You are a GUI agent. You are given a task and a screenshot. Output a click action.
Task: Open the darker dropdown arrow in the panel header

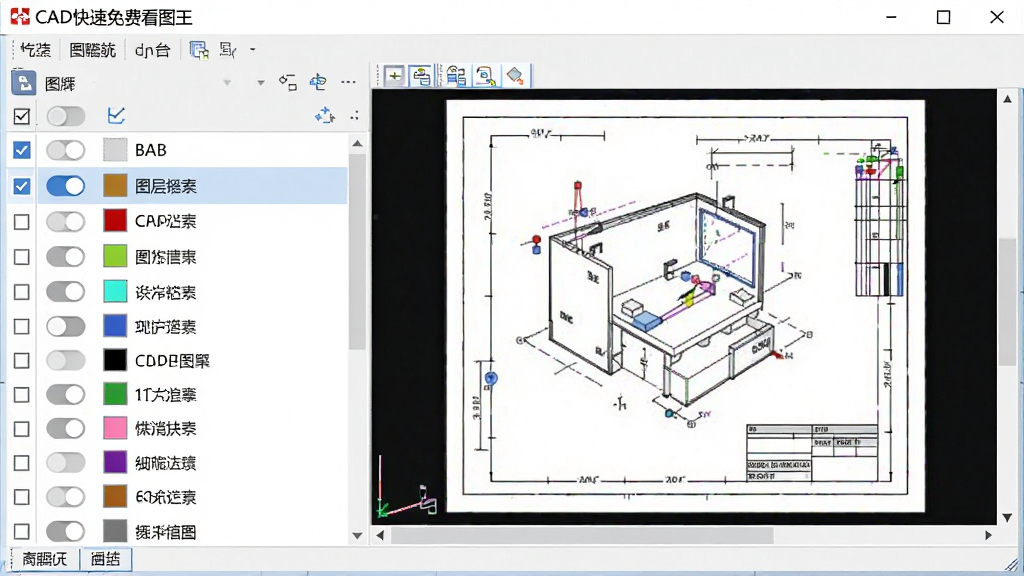[x=261, y=83]
